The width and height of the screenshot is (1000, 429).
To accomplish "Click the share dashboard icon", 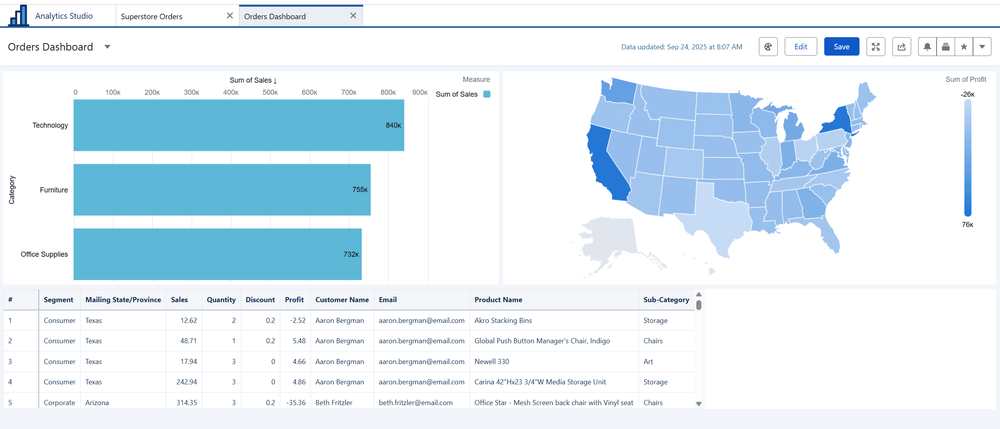I will point(901,47).
